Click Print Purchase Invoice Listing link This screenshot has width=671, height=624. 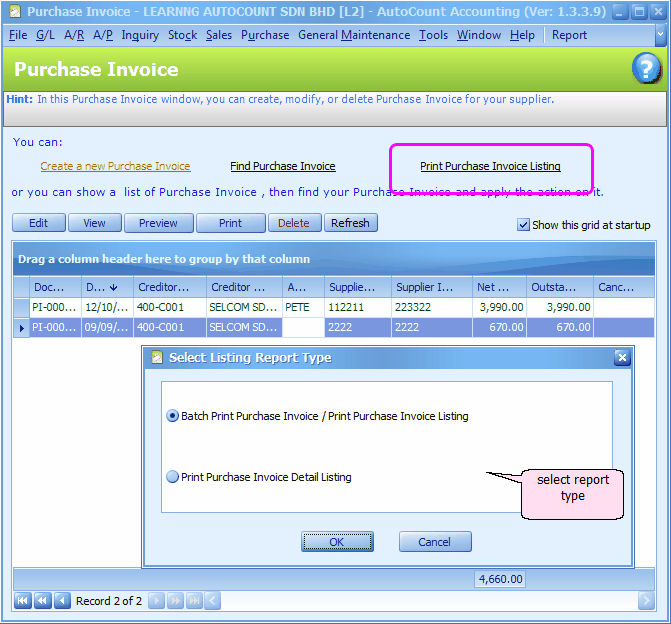[x=490, y=166]
